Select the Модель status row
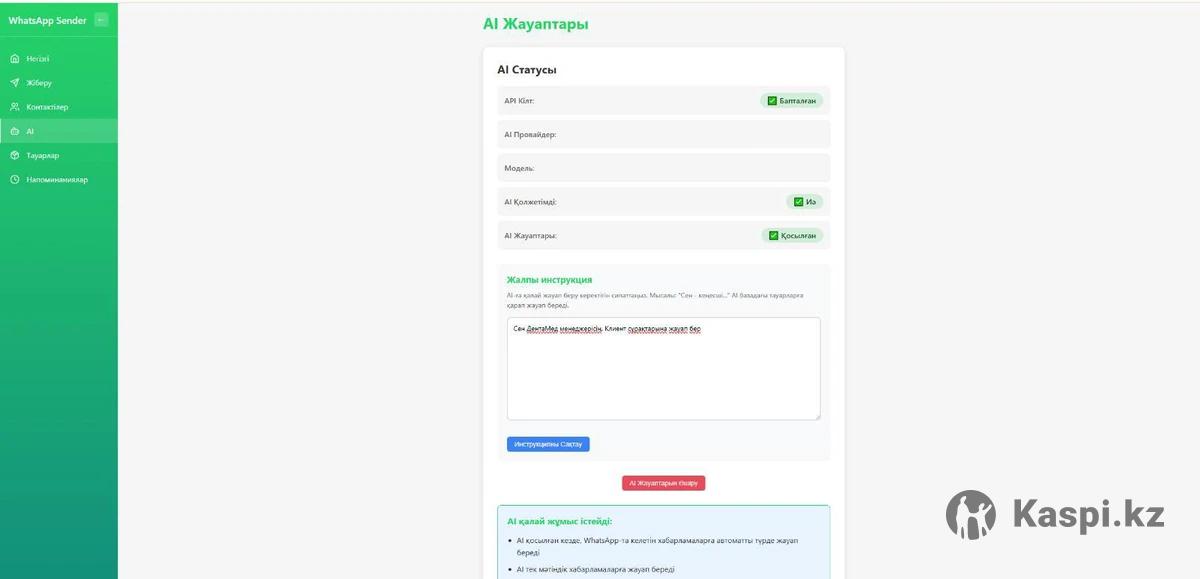The image size is (1200, 579). coord(663,168)
